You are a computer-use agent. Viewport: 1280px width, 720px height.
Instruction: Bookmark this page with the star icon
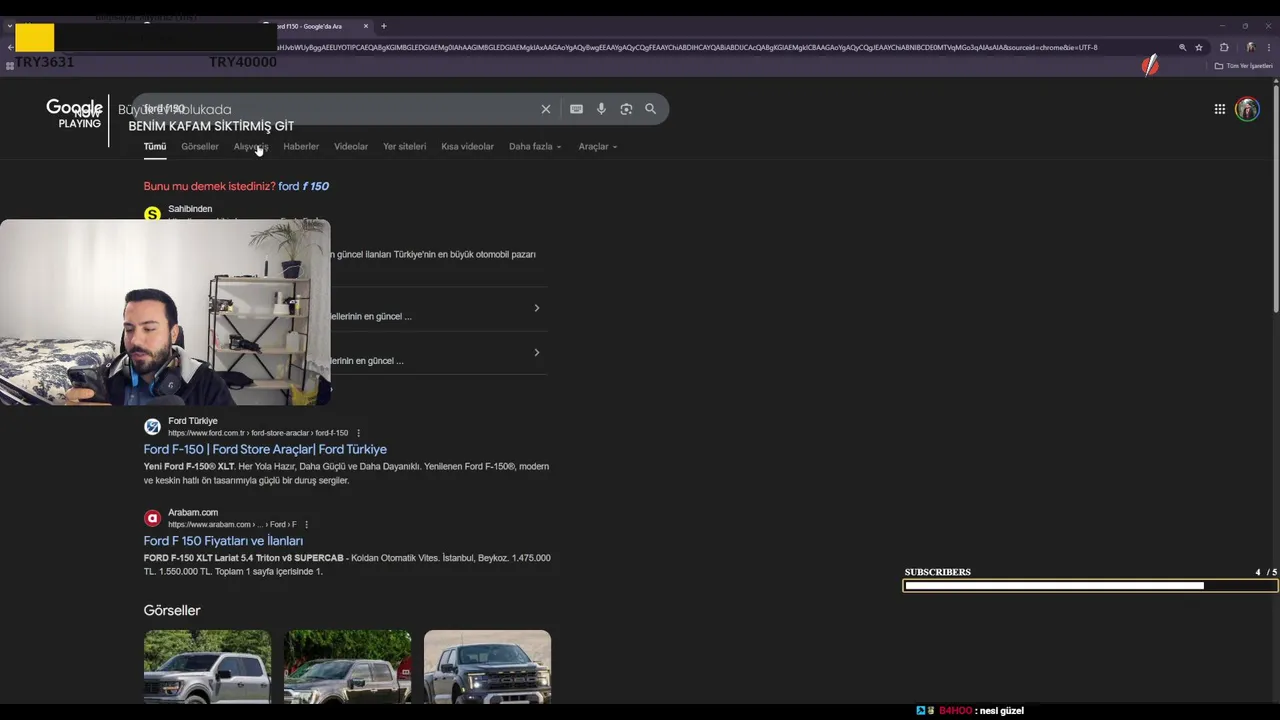[1199, 47]
